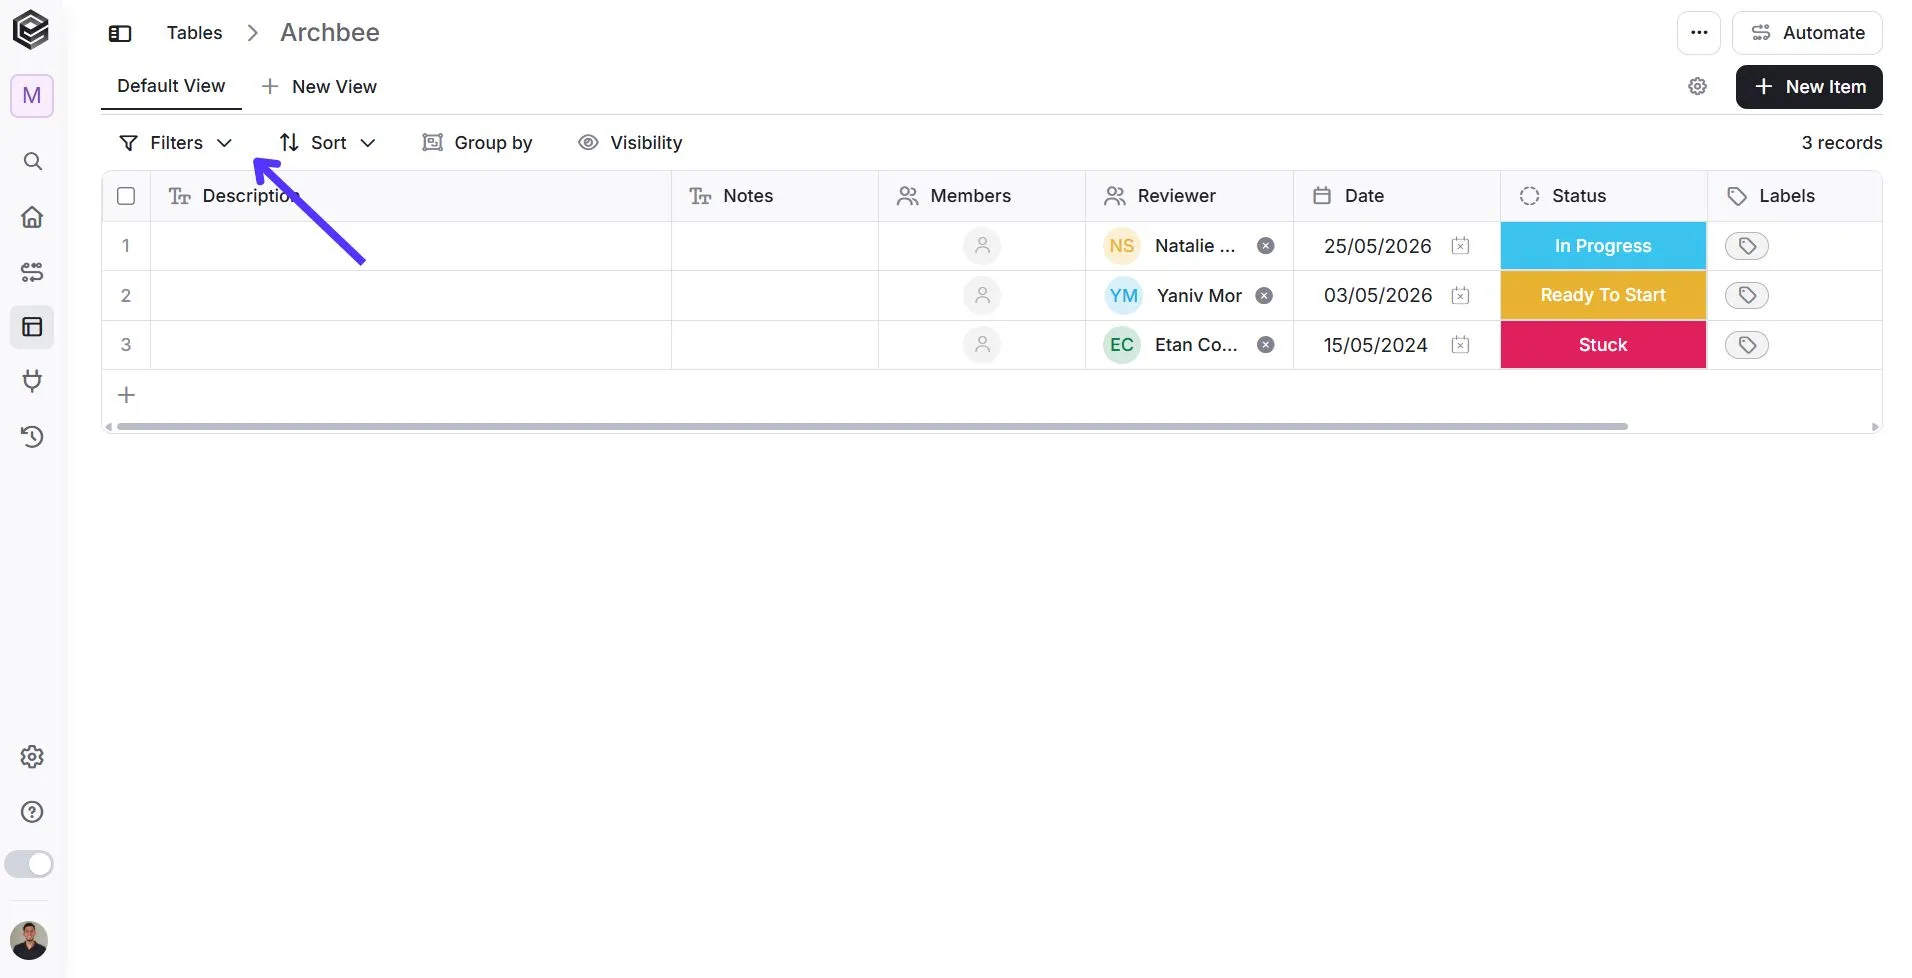
Task: Click the 3 records count
Action: click(x=1842, y=143)
